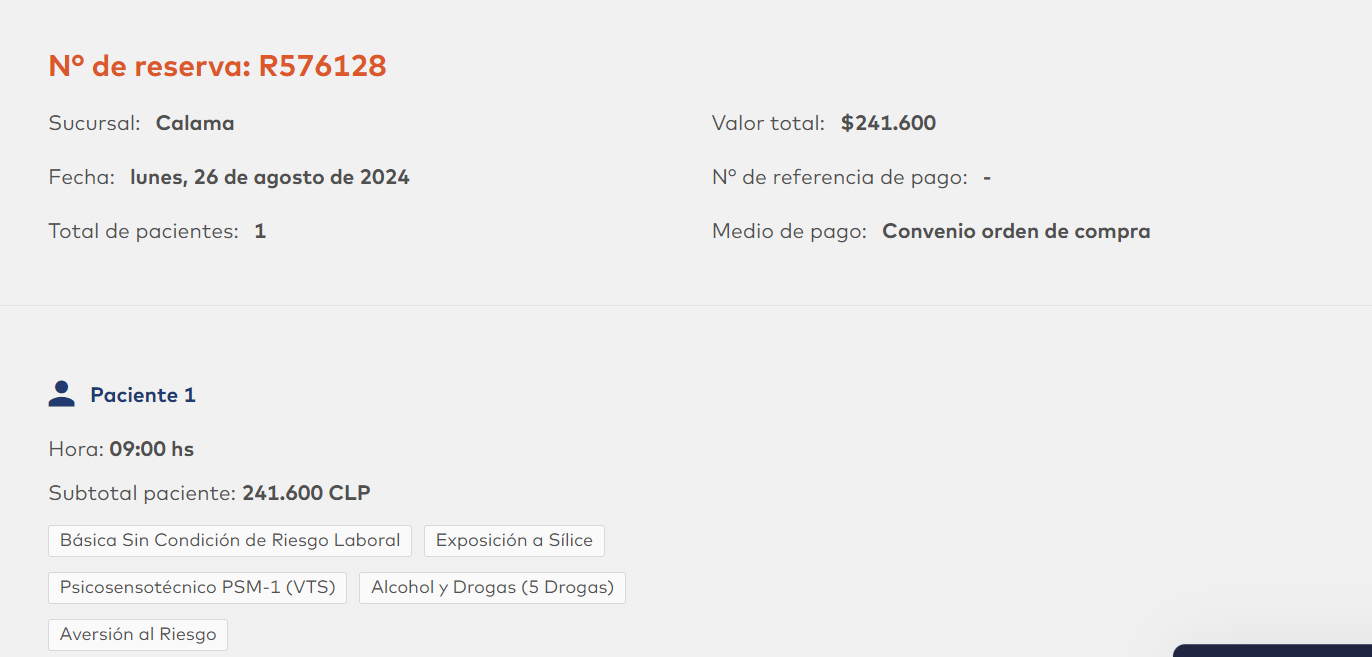Click the patient subtotal 241.600 CLP
Screen dimensions: 1372x657
306,493
